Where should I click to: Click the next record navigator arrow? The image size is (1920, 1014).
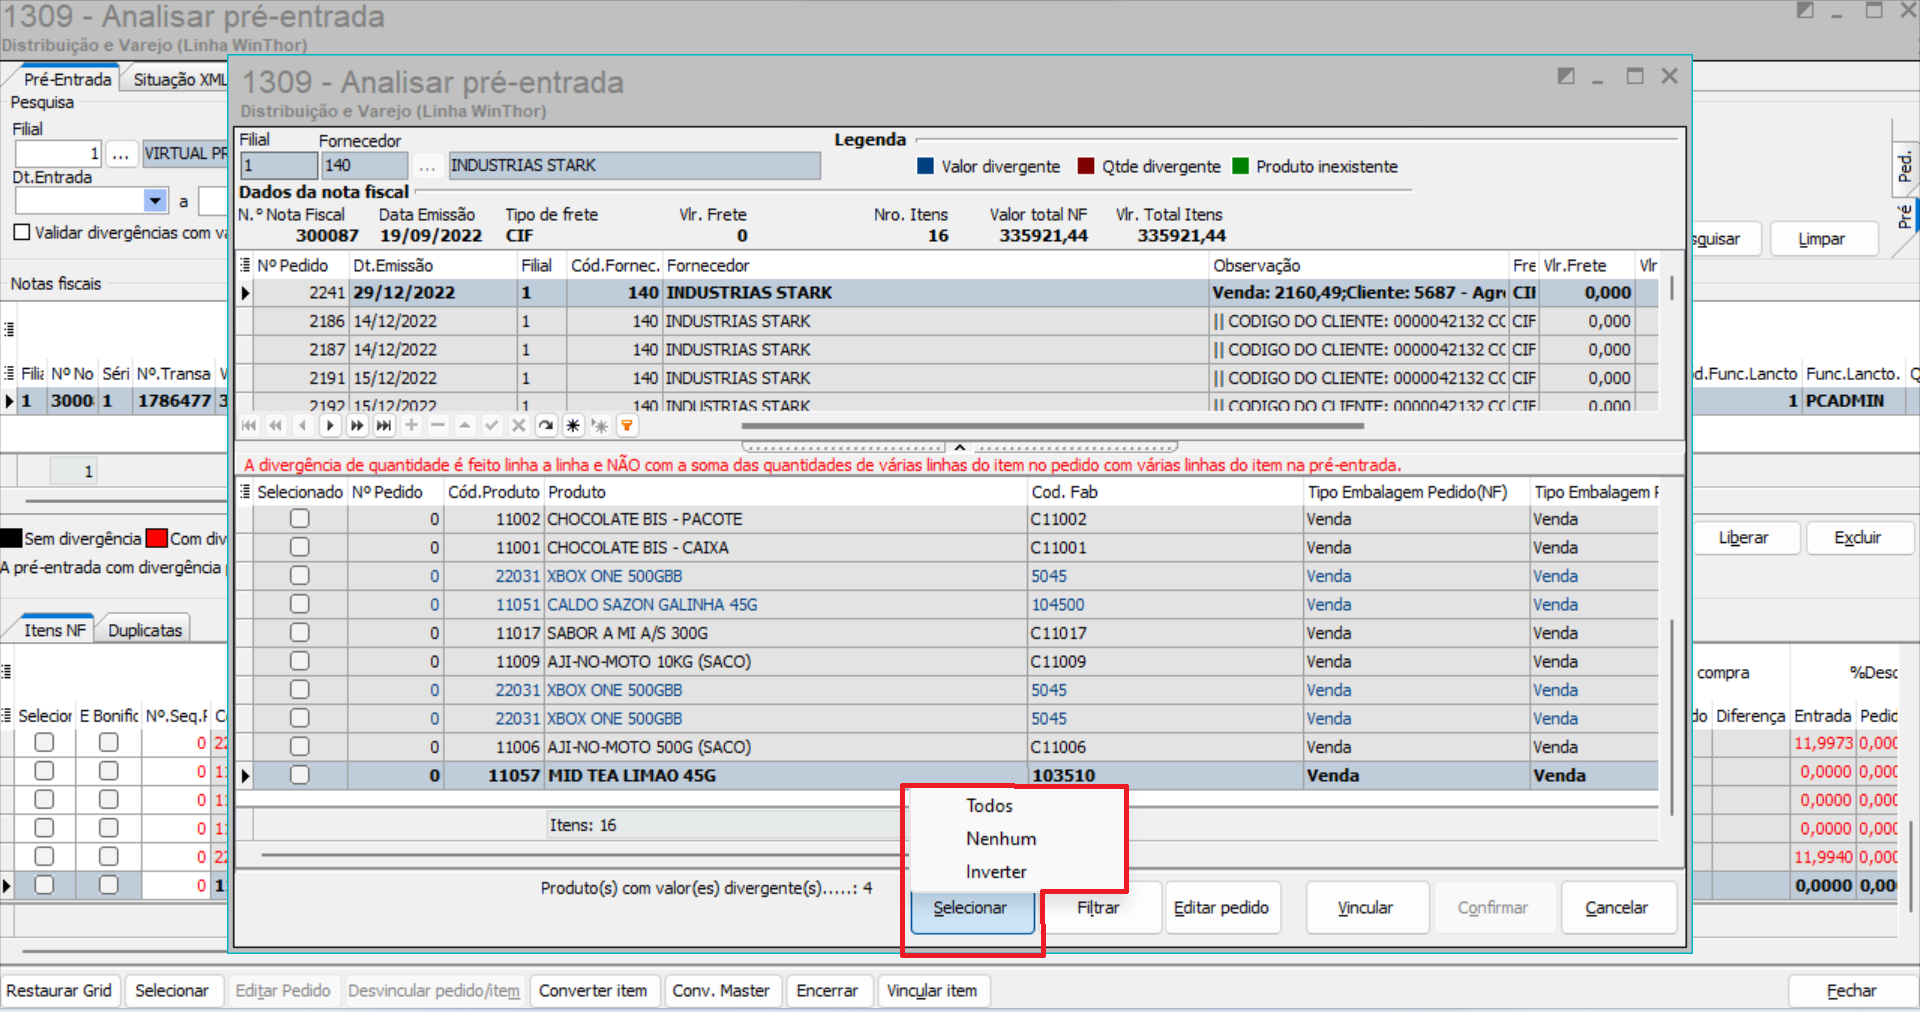(x=330, y=426)
